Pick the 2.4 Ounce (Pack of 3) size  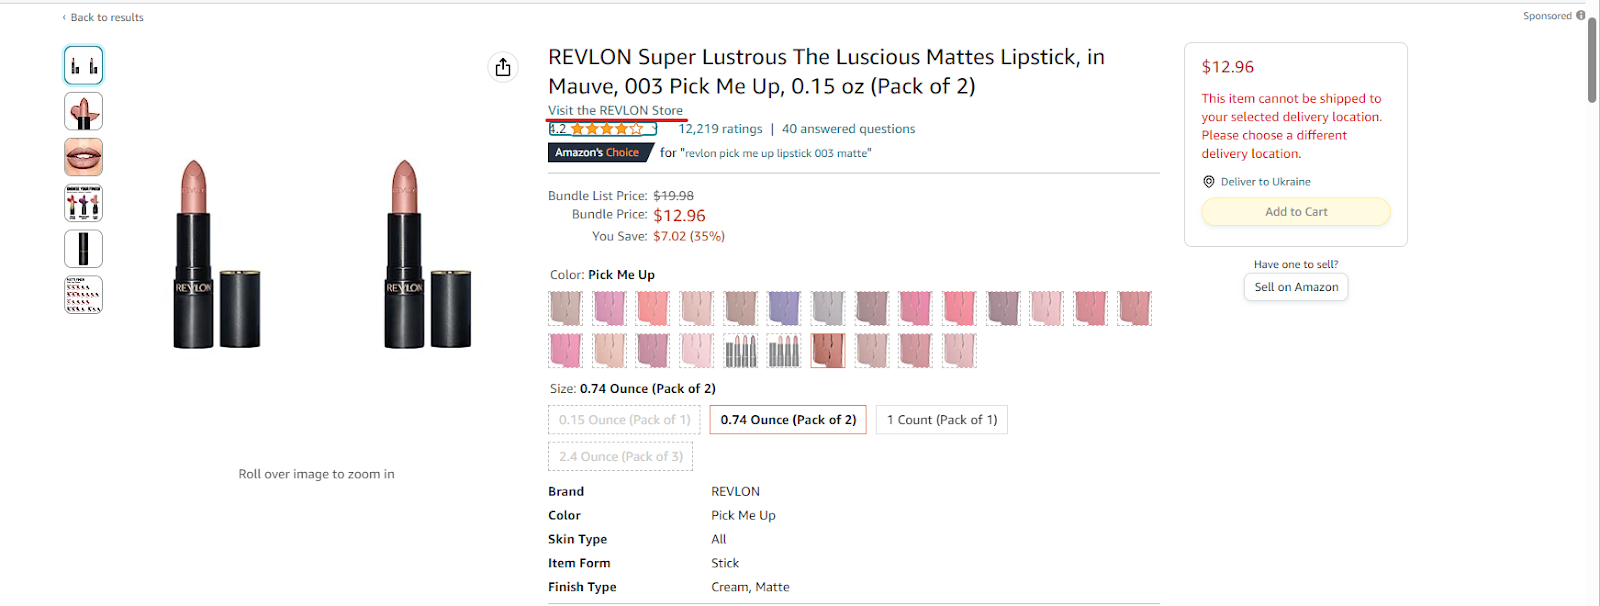pos(620,457)
